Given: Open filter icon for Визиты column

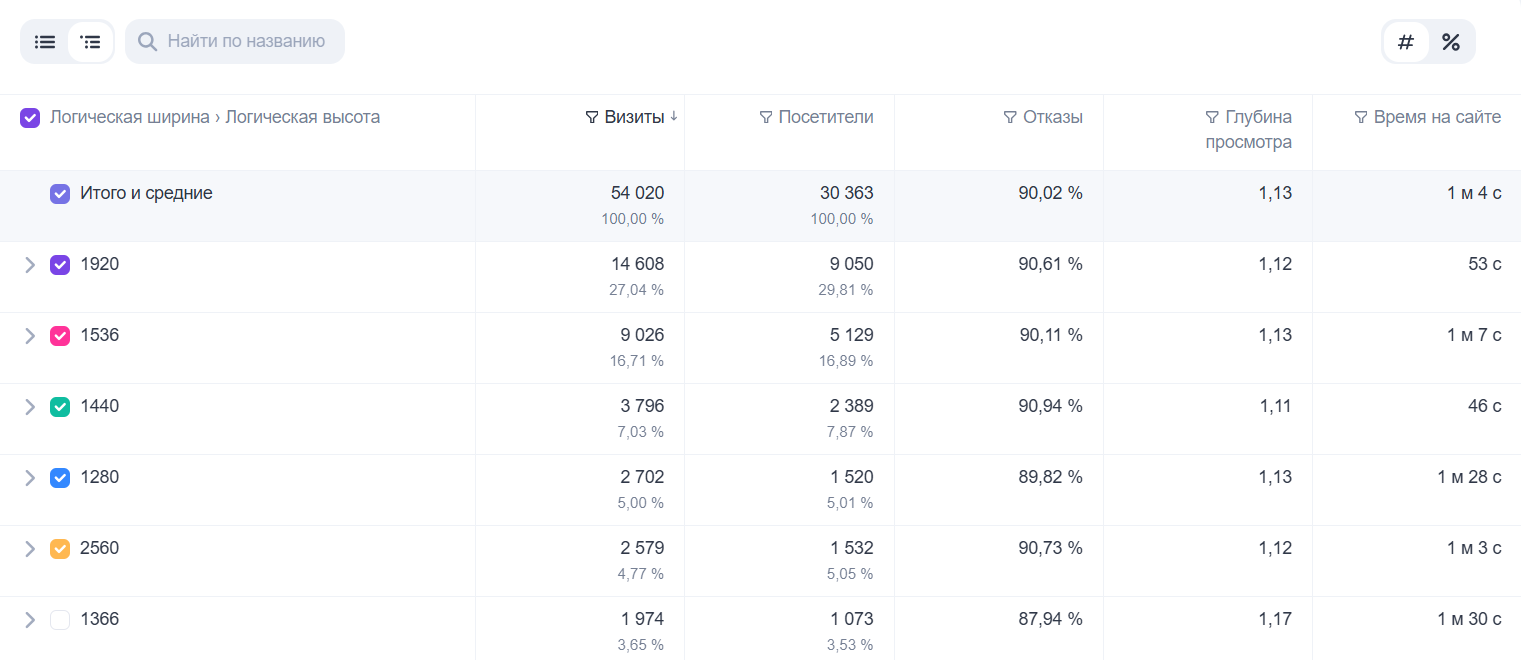Looking at the screenshot, I should (x=592, y=118).
